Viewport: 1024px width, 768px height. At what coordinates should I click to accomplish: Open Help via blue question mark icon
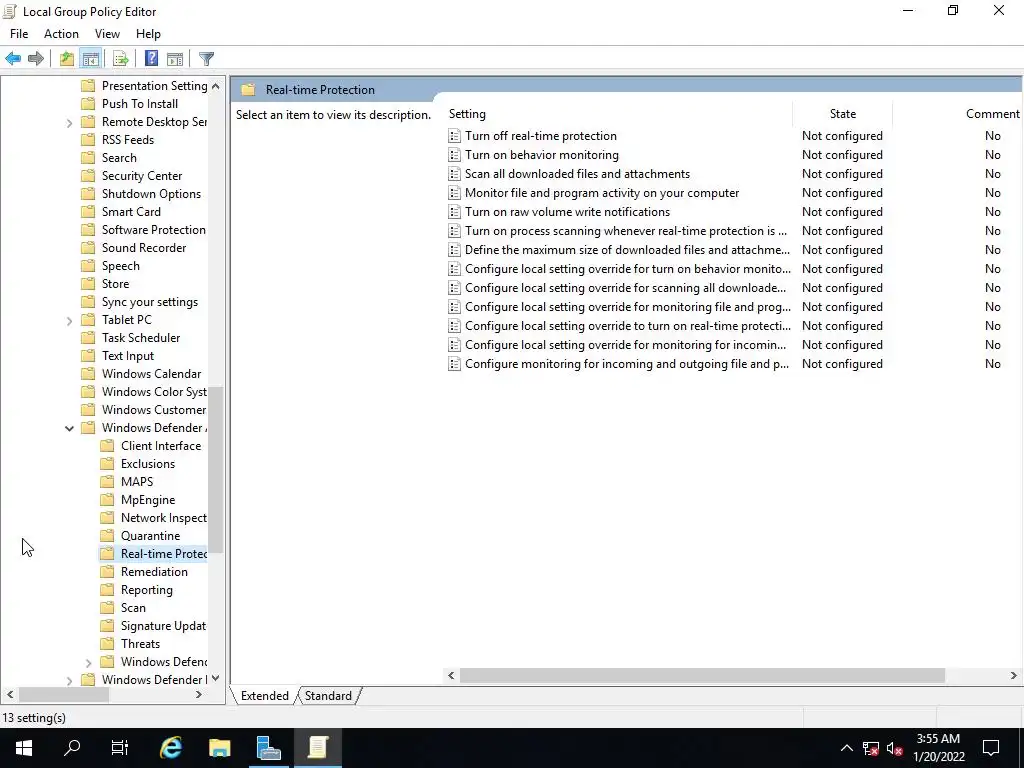pos(151,59)
